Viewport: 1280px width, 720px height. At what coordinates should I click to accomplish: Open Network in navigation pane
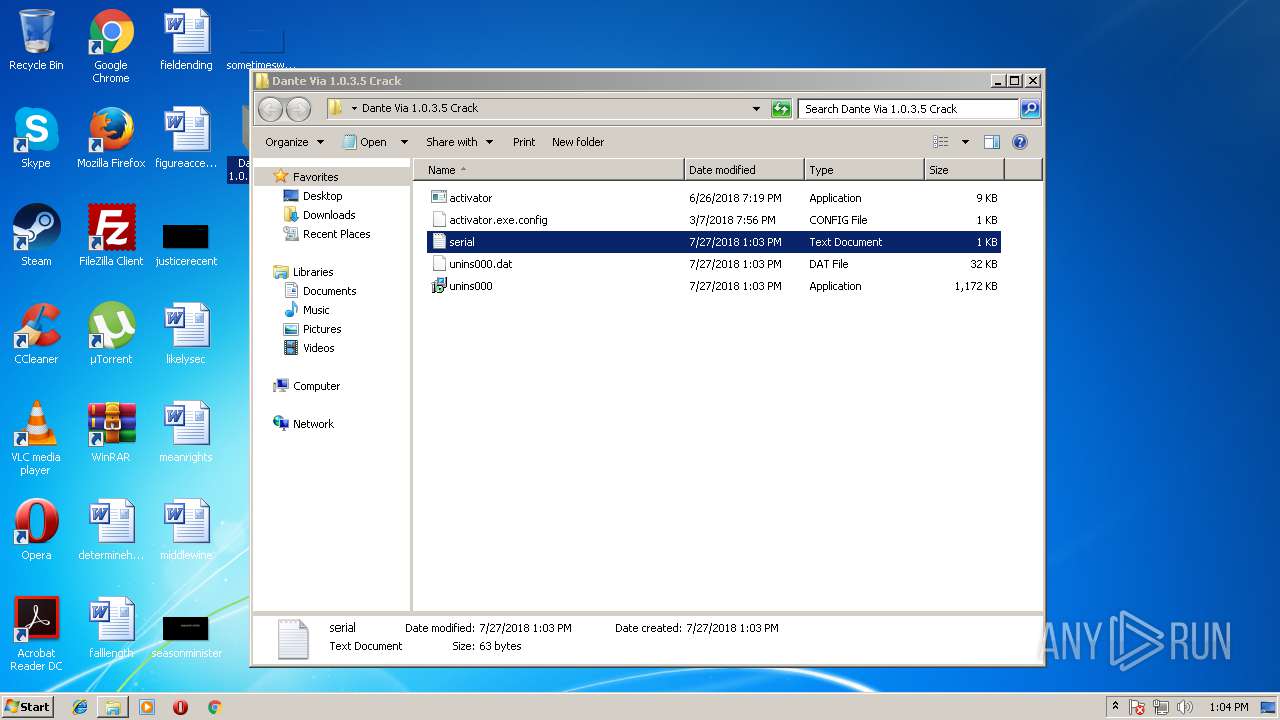coord(304,424)
